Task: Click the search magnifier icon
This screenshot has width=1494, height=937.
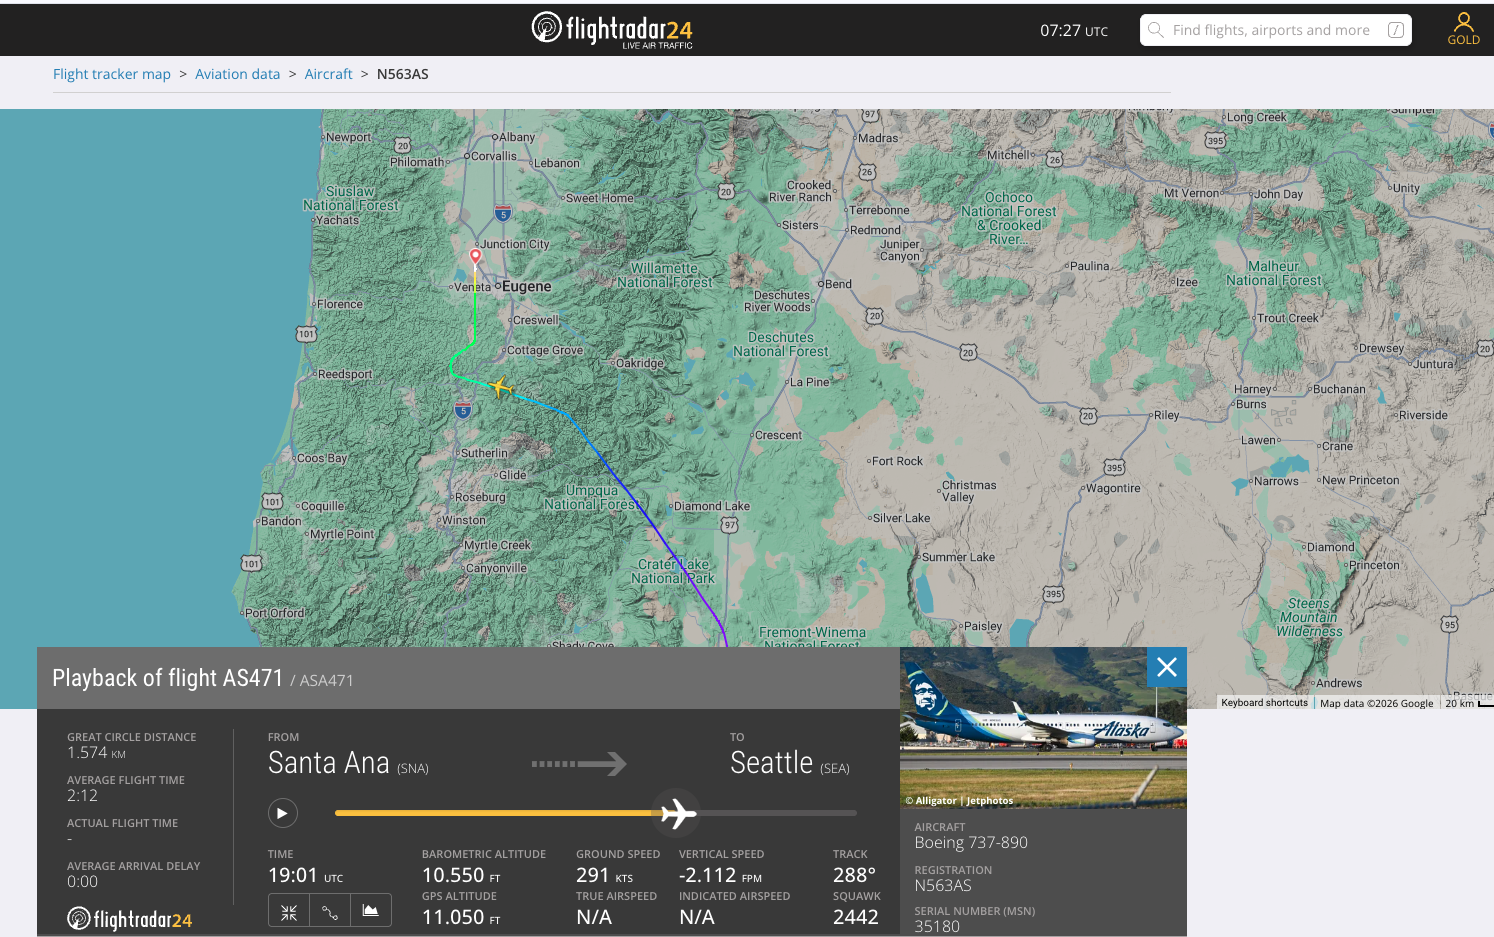Action: coord(1155,30)
